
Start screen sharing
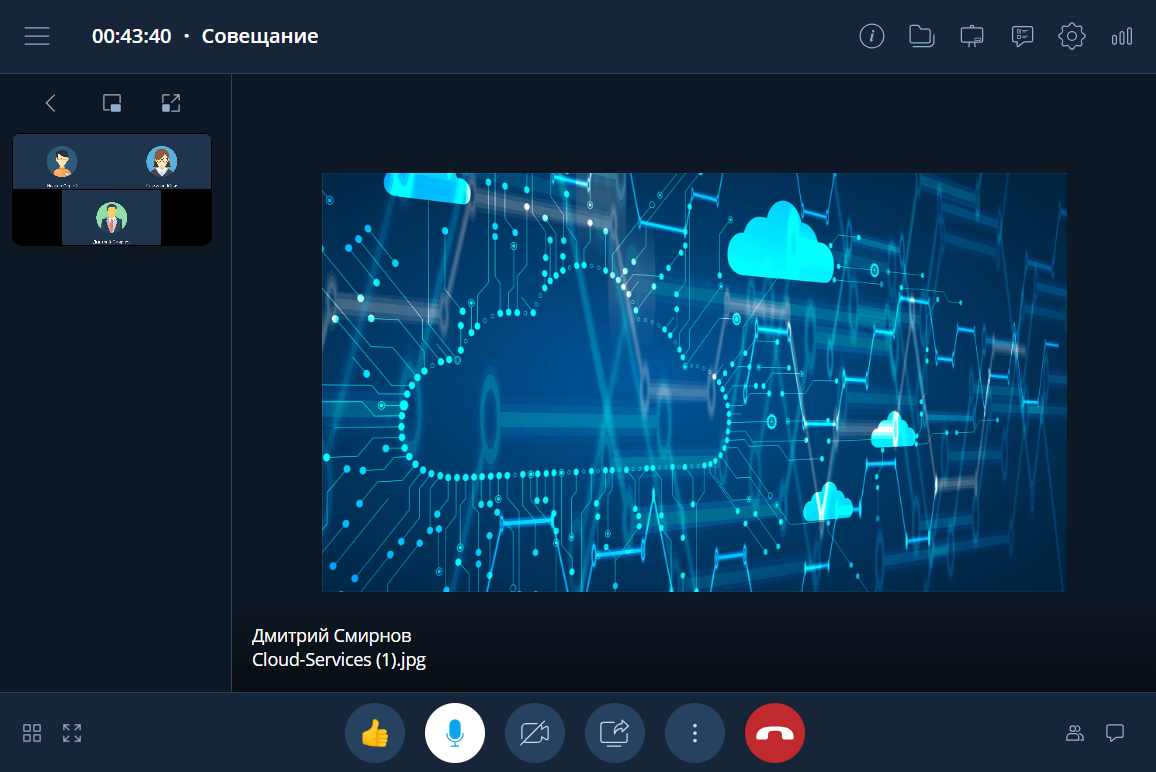coord(615,733)
